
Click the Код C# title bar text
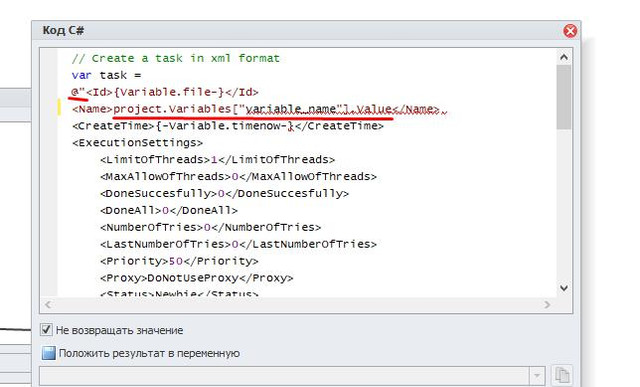coord(63,31)
